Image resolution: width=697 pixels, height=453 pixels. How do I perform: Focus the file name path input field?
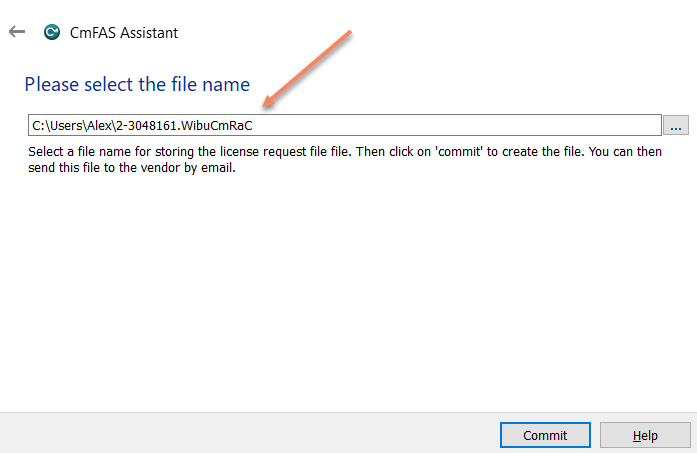(x=450, y=125)
